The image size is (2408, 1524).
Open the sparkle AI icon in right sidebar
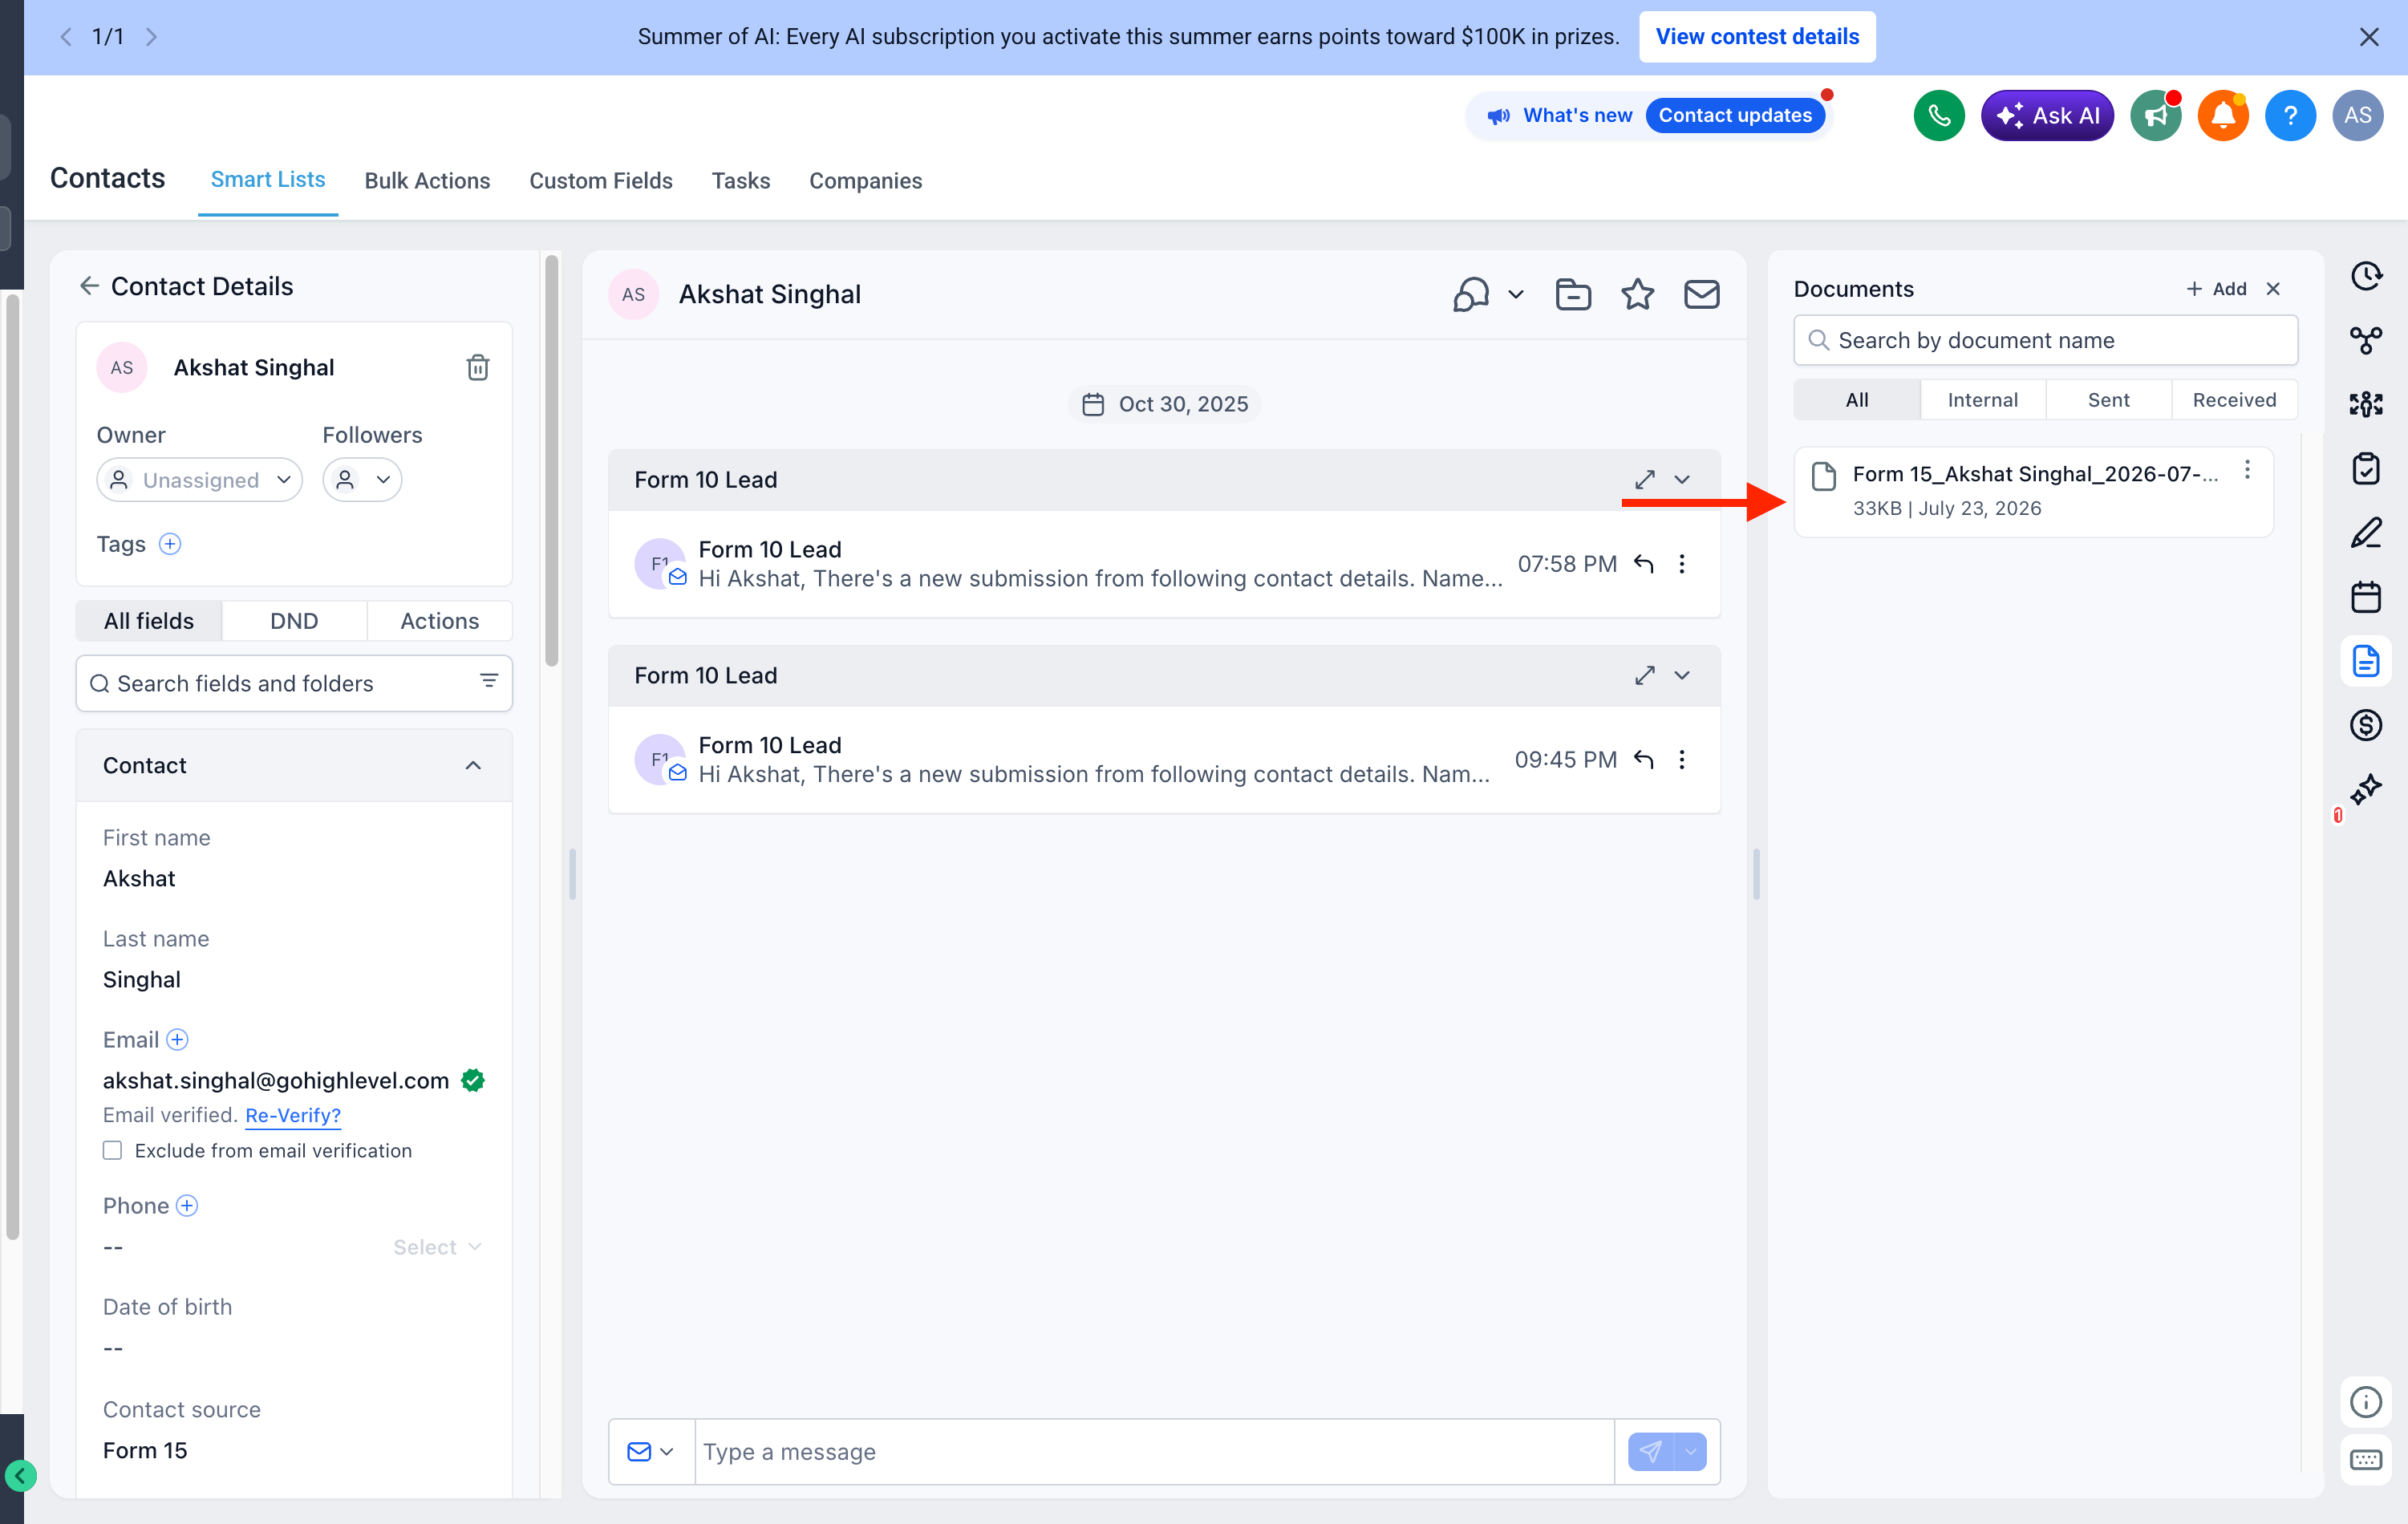click(2365, 789)
